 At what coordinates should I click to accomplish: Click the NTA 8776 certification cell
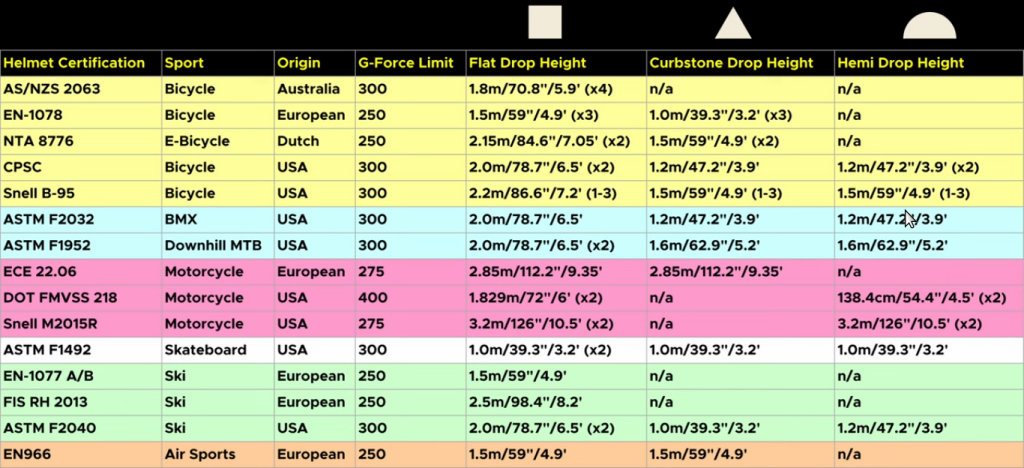81,142
